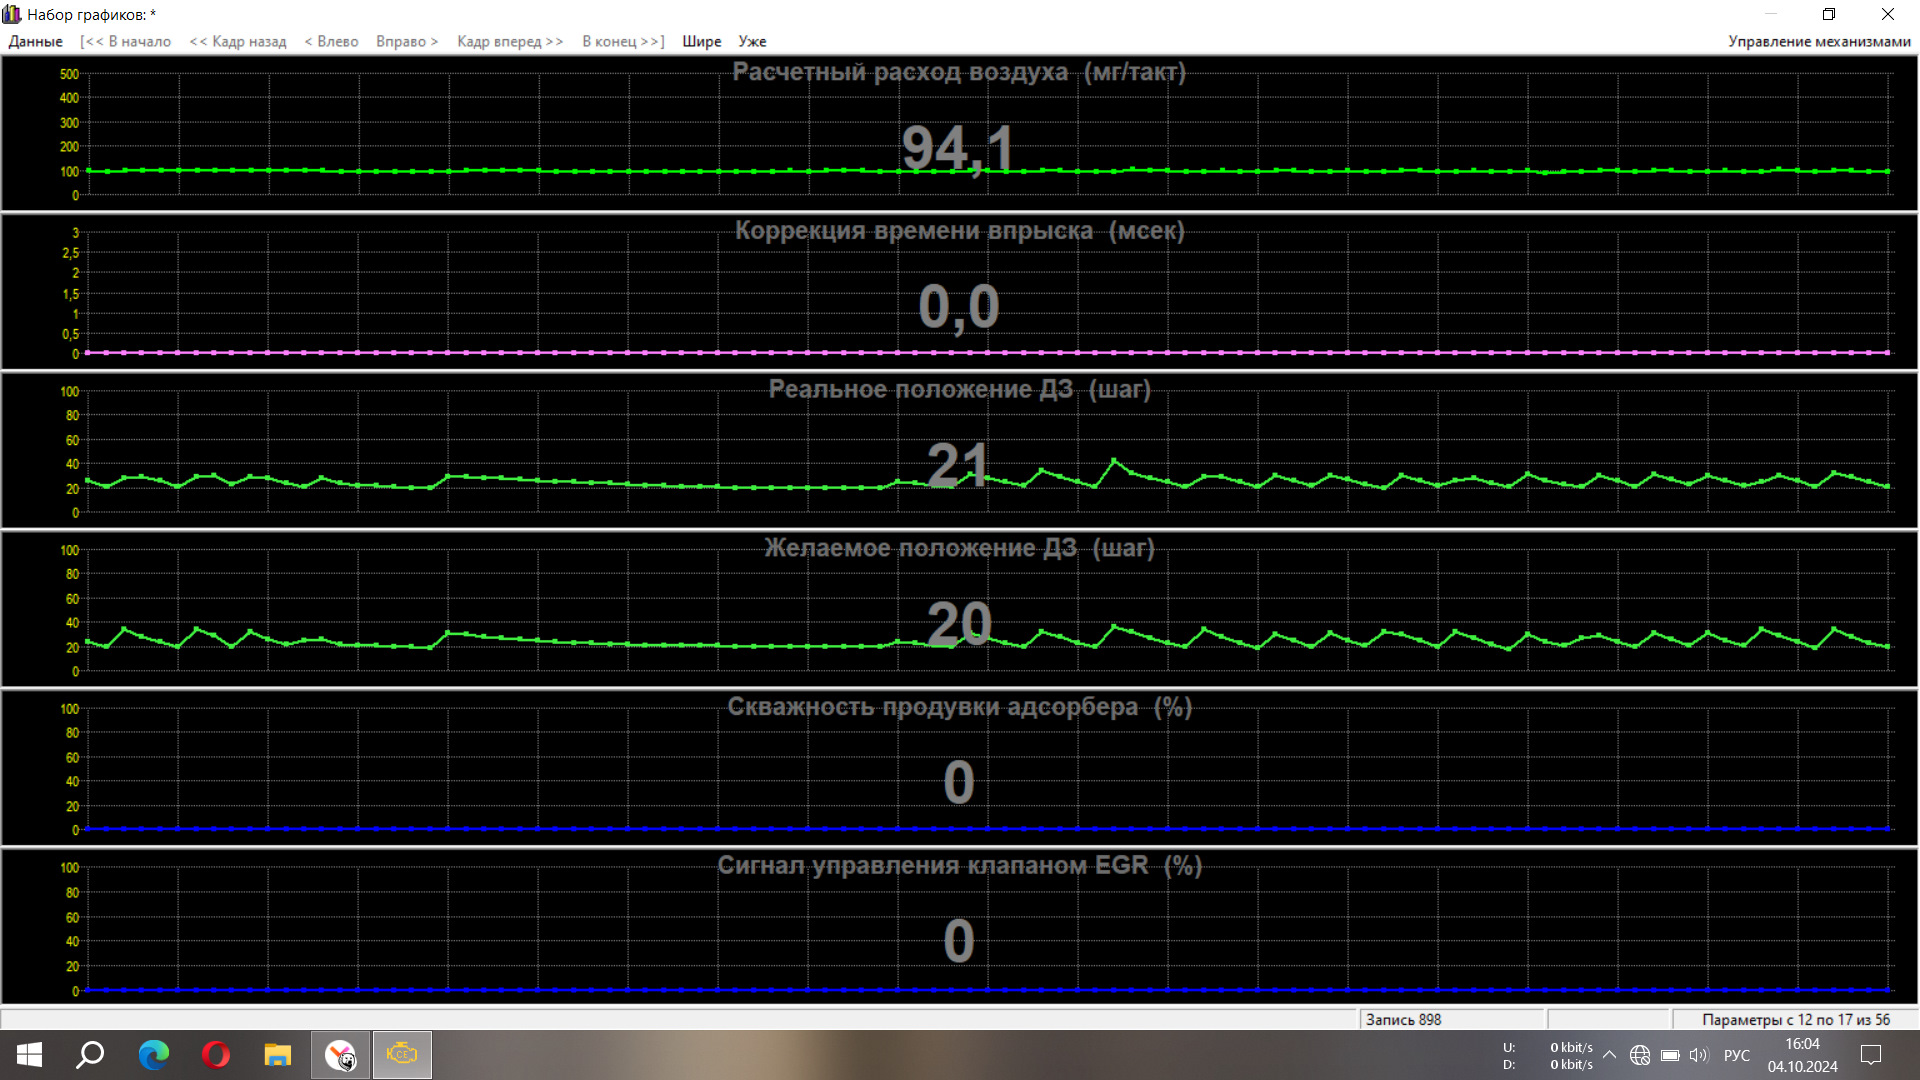The height and width of the screenshot is (1080, 1920).
Task: Shift graph left with 'Влево'
Action: click(331, 41)
